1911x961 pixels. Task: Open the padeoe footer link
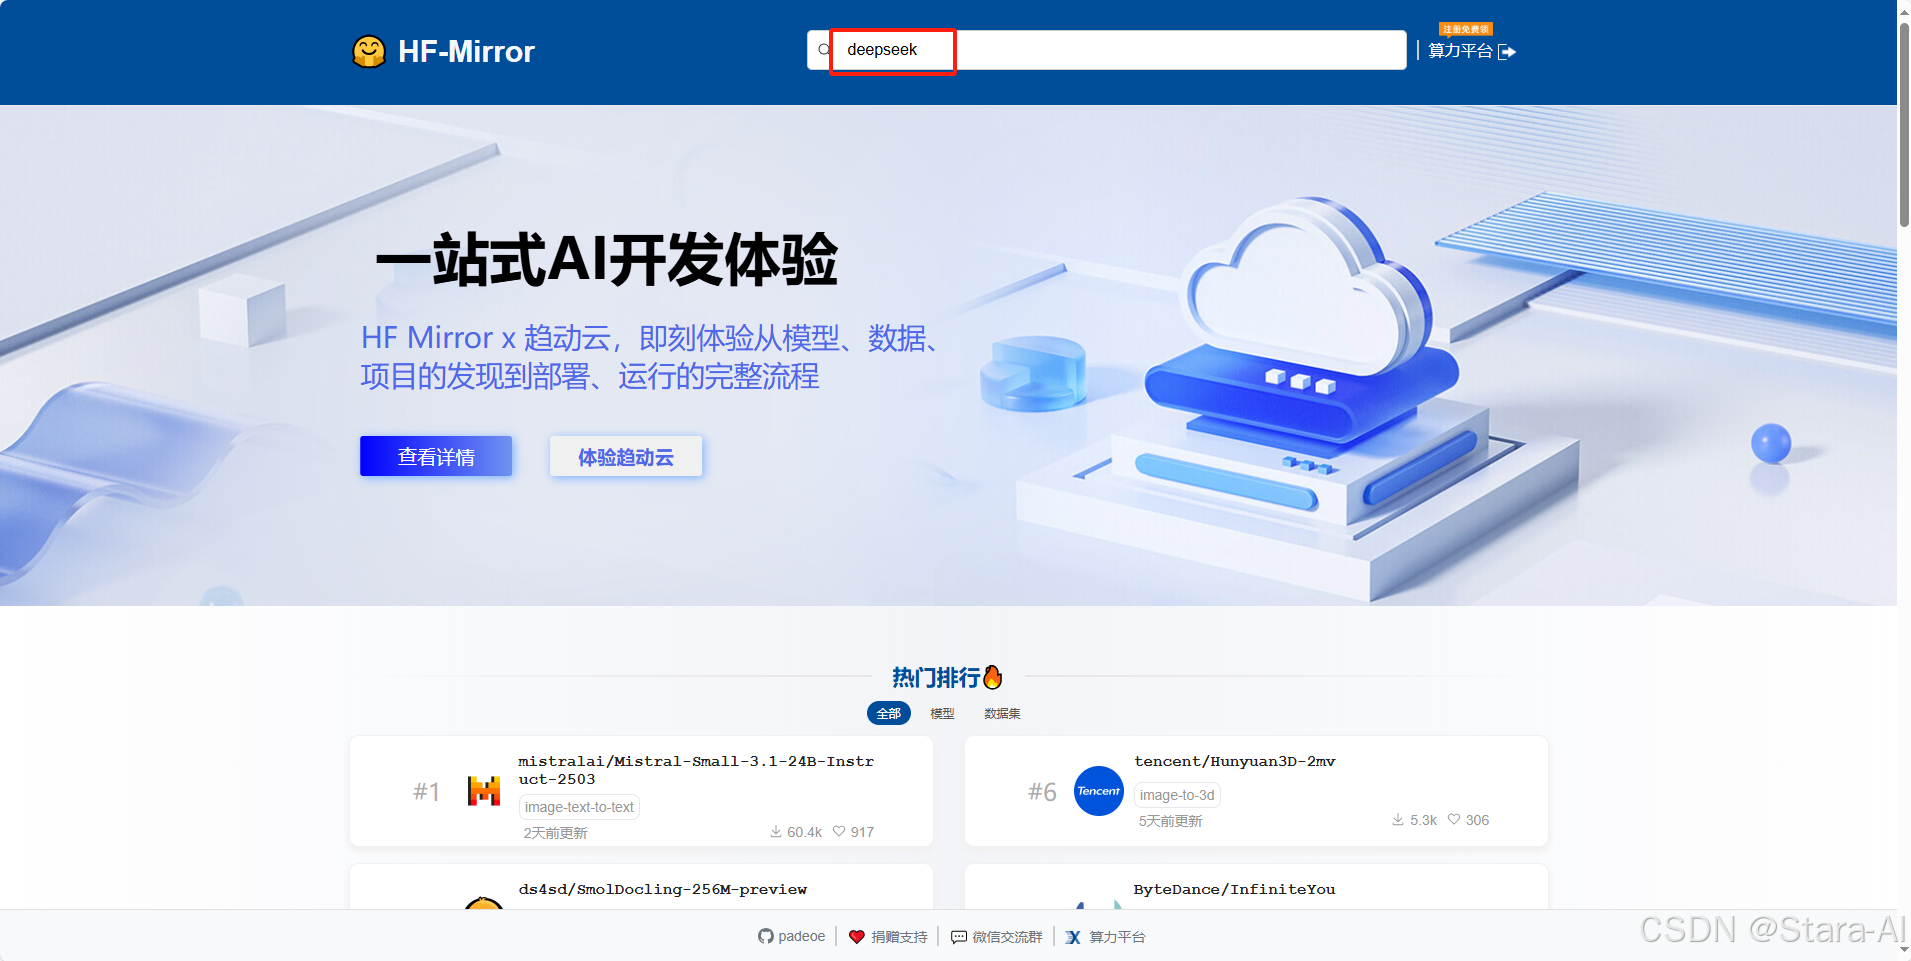[802, 936]
